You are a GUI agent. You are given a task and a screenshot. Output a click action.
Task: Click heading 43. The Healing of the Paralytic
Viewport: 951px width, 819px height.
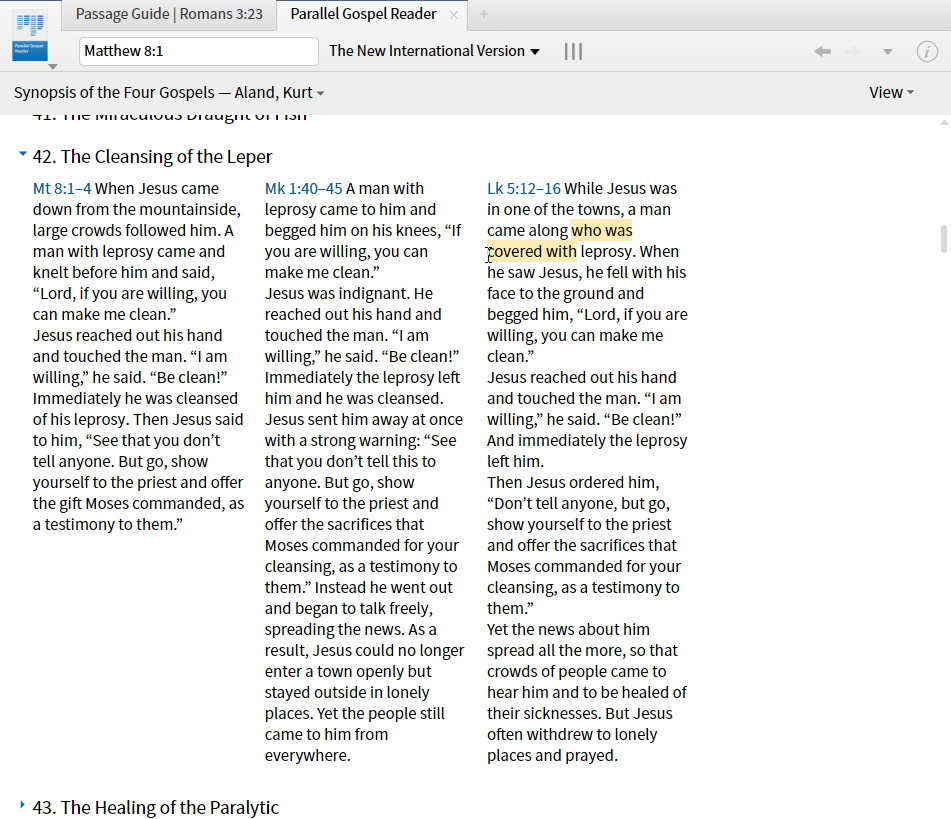pyautogui.click(x=155, y=807)
